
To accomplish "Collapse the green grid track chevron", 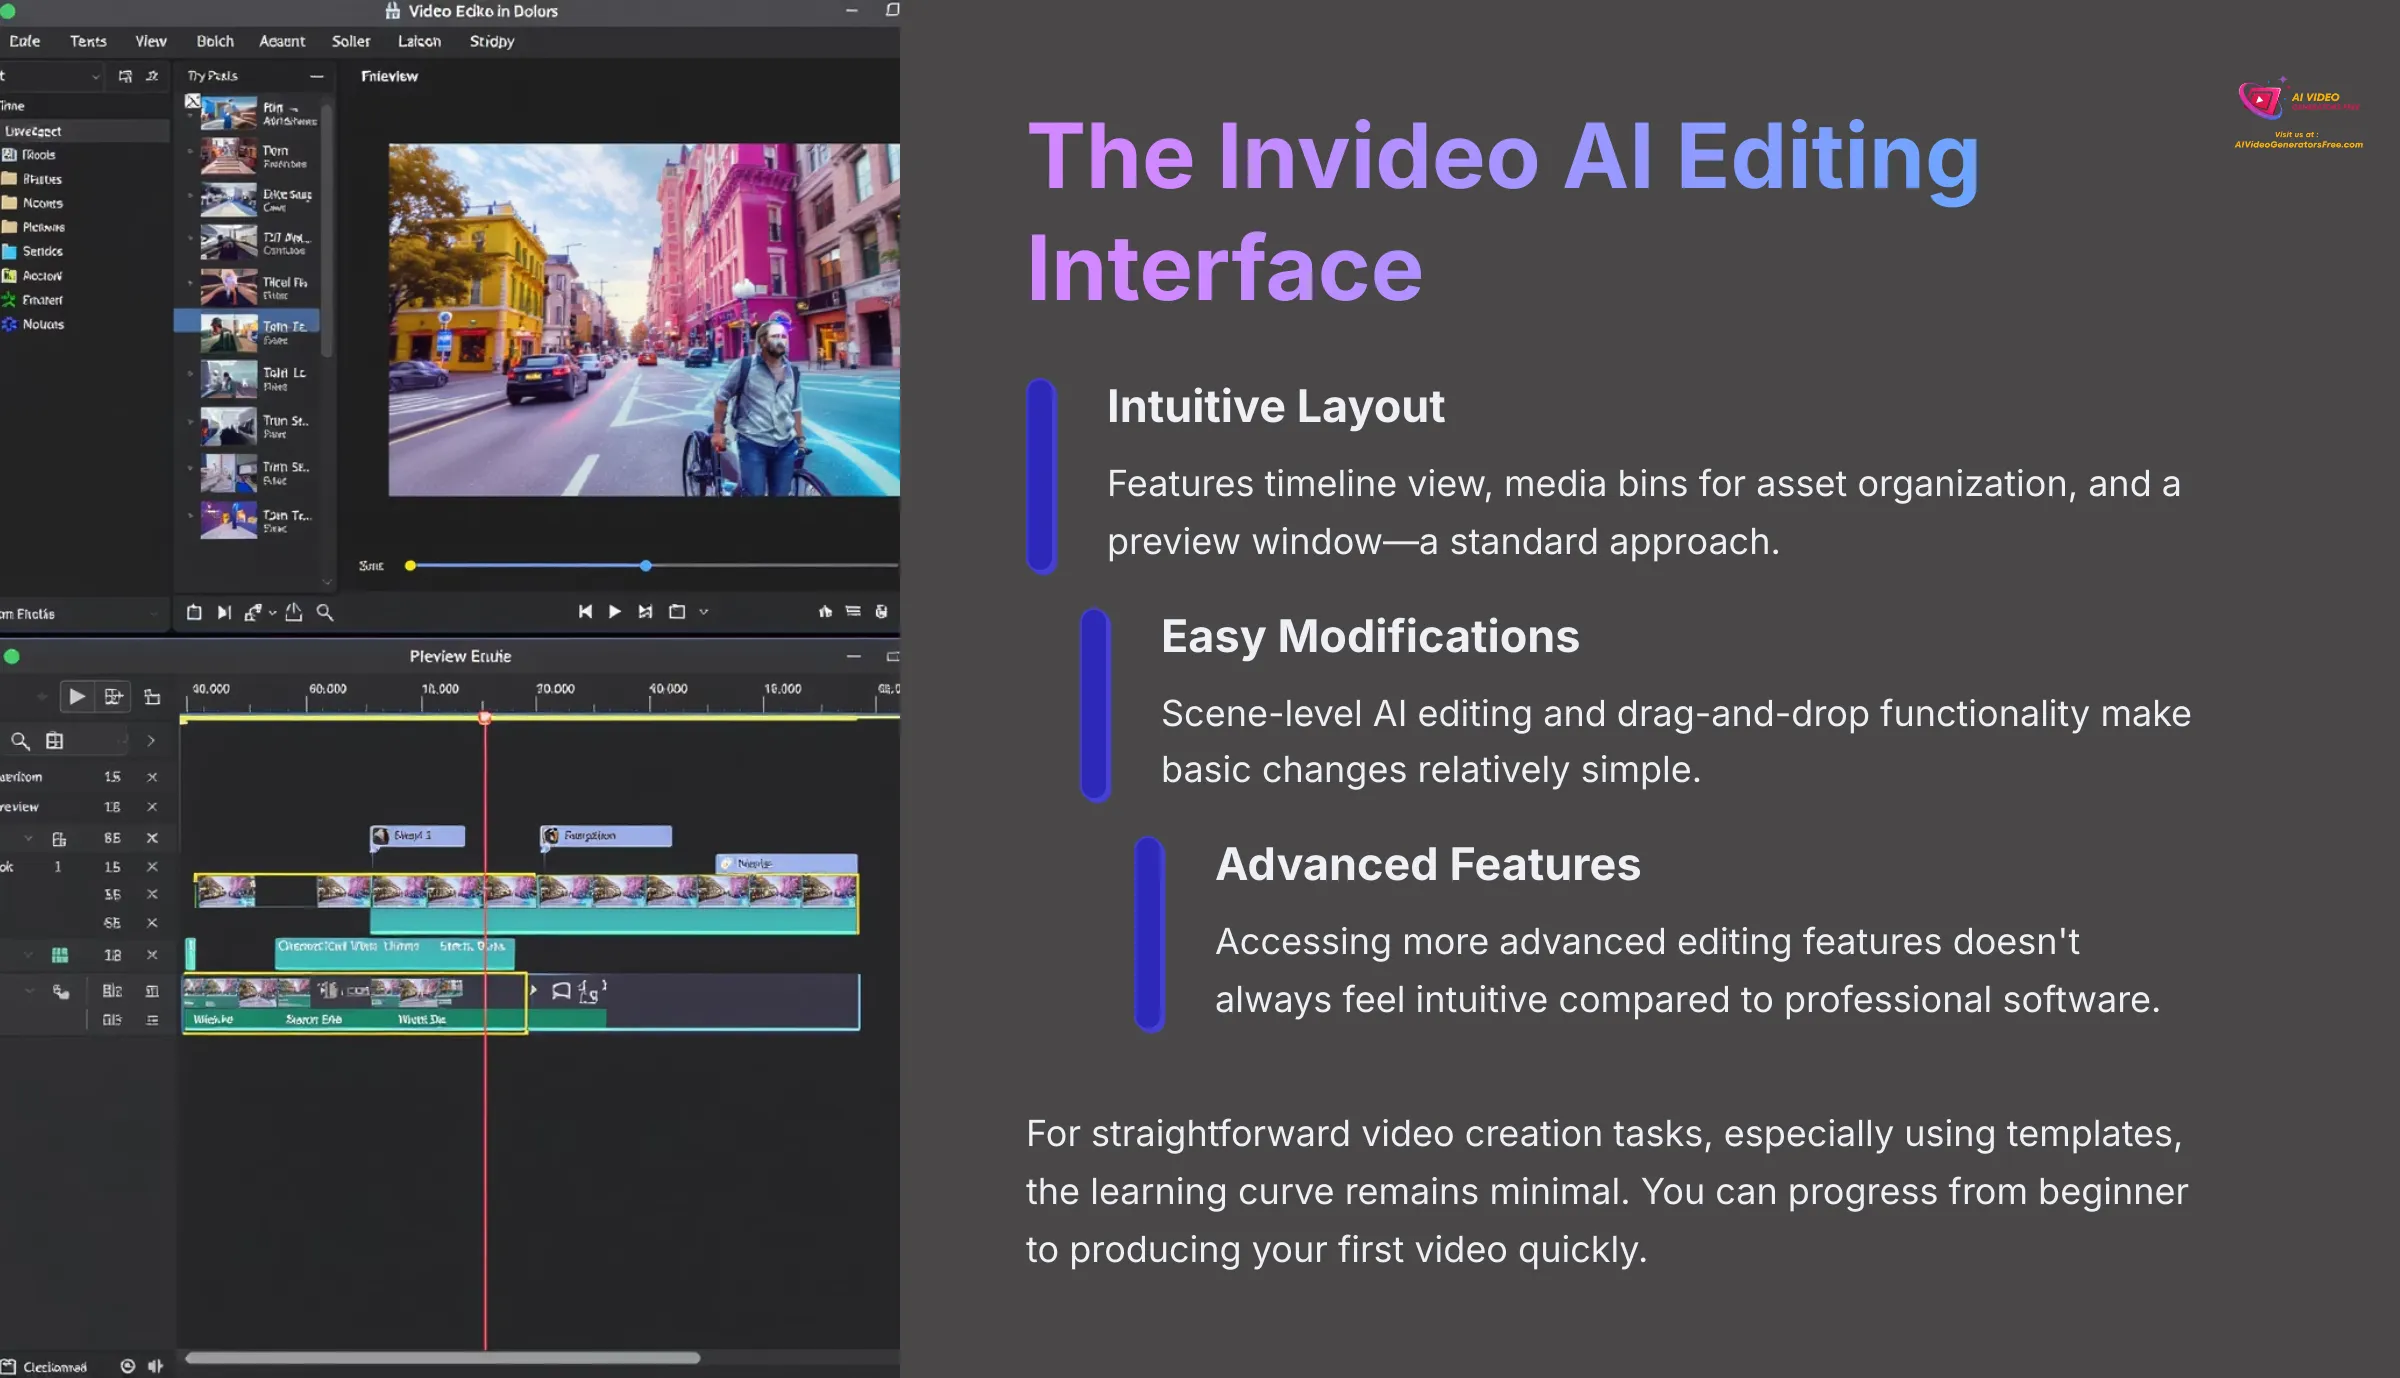I will [28, 955].
